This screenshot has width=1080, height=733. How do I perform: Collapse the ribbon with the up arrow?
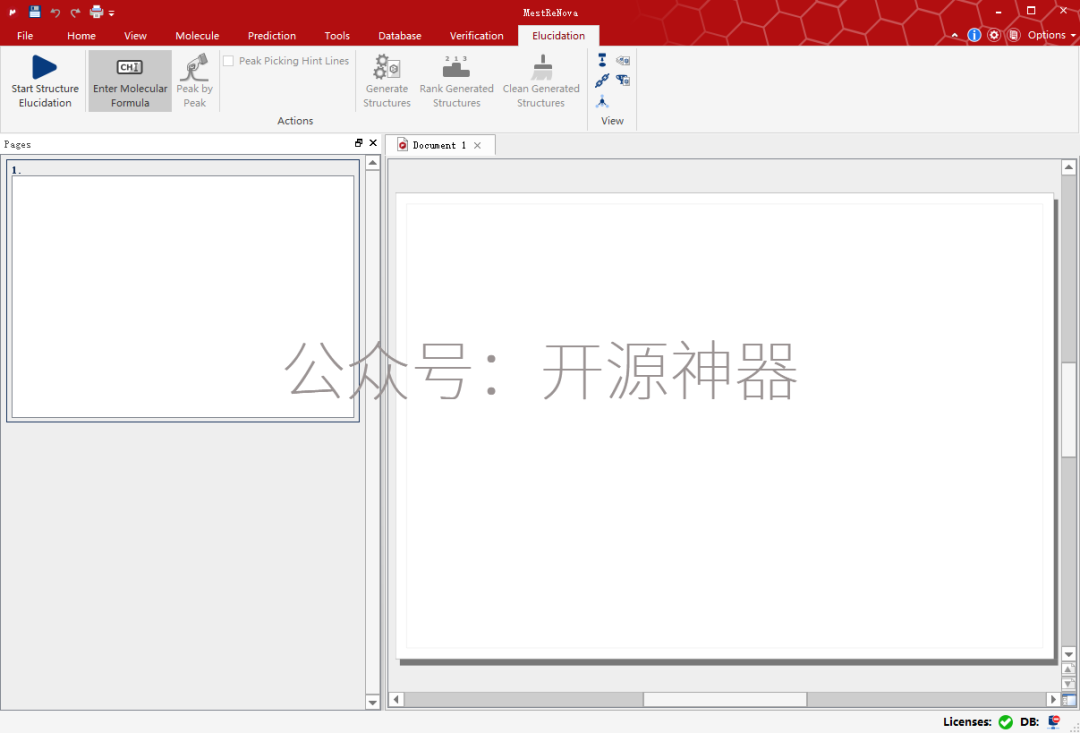[955, 35]
